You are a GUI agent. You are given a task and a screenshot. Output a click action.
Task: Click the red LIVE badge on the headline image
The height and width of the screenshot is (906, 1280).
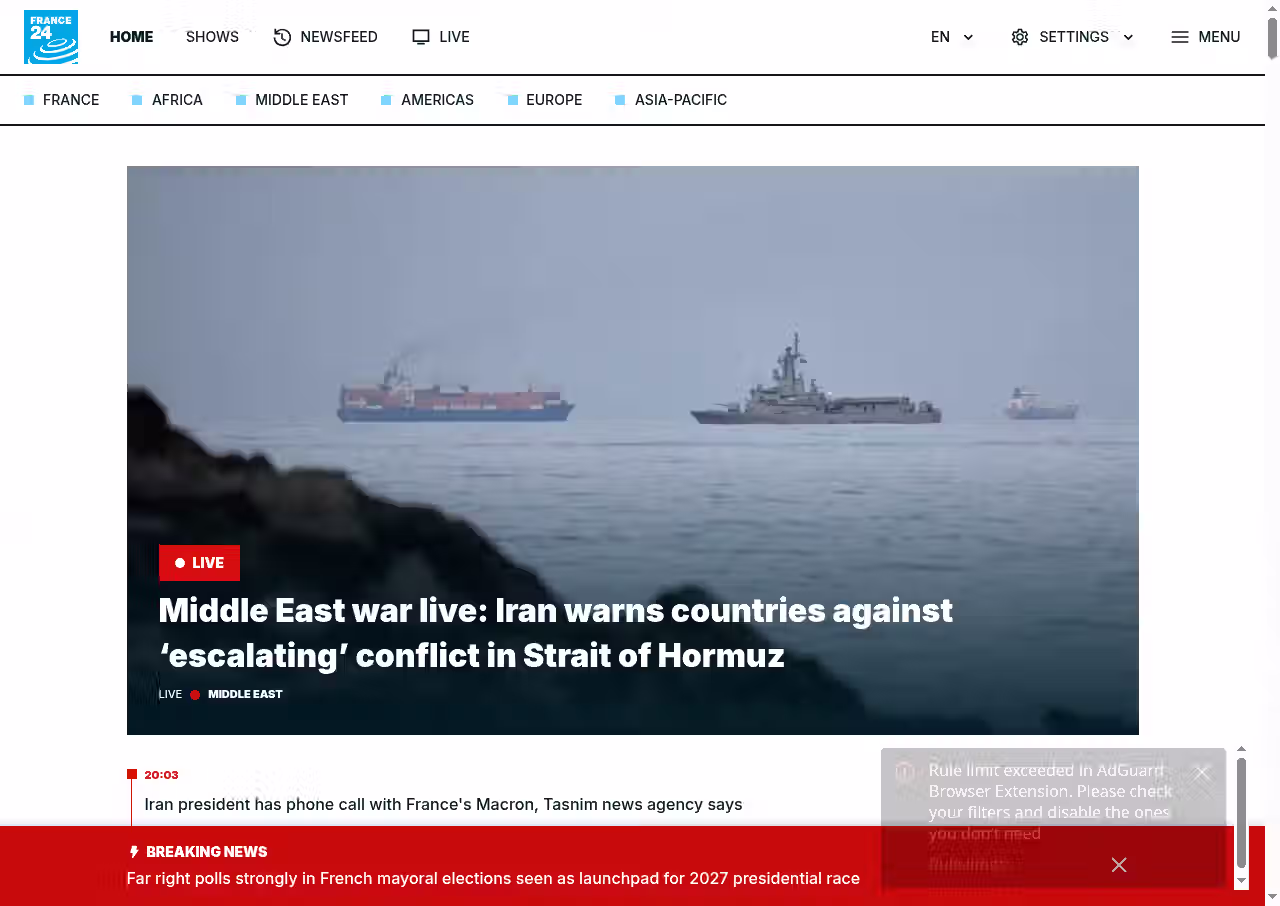pos(199,563)
